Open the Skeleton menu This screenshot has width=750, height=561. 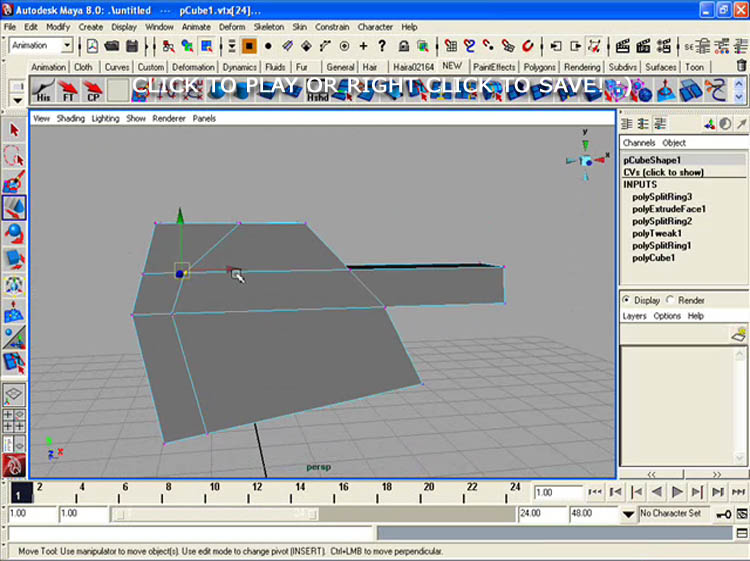[x=268, y=27]
